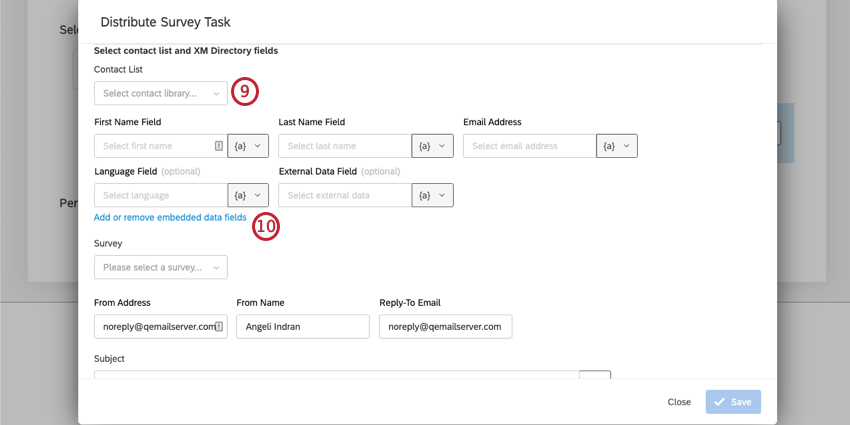Click Add or remove embedded data fields

(170, 217)
